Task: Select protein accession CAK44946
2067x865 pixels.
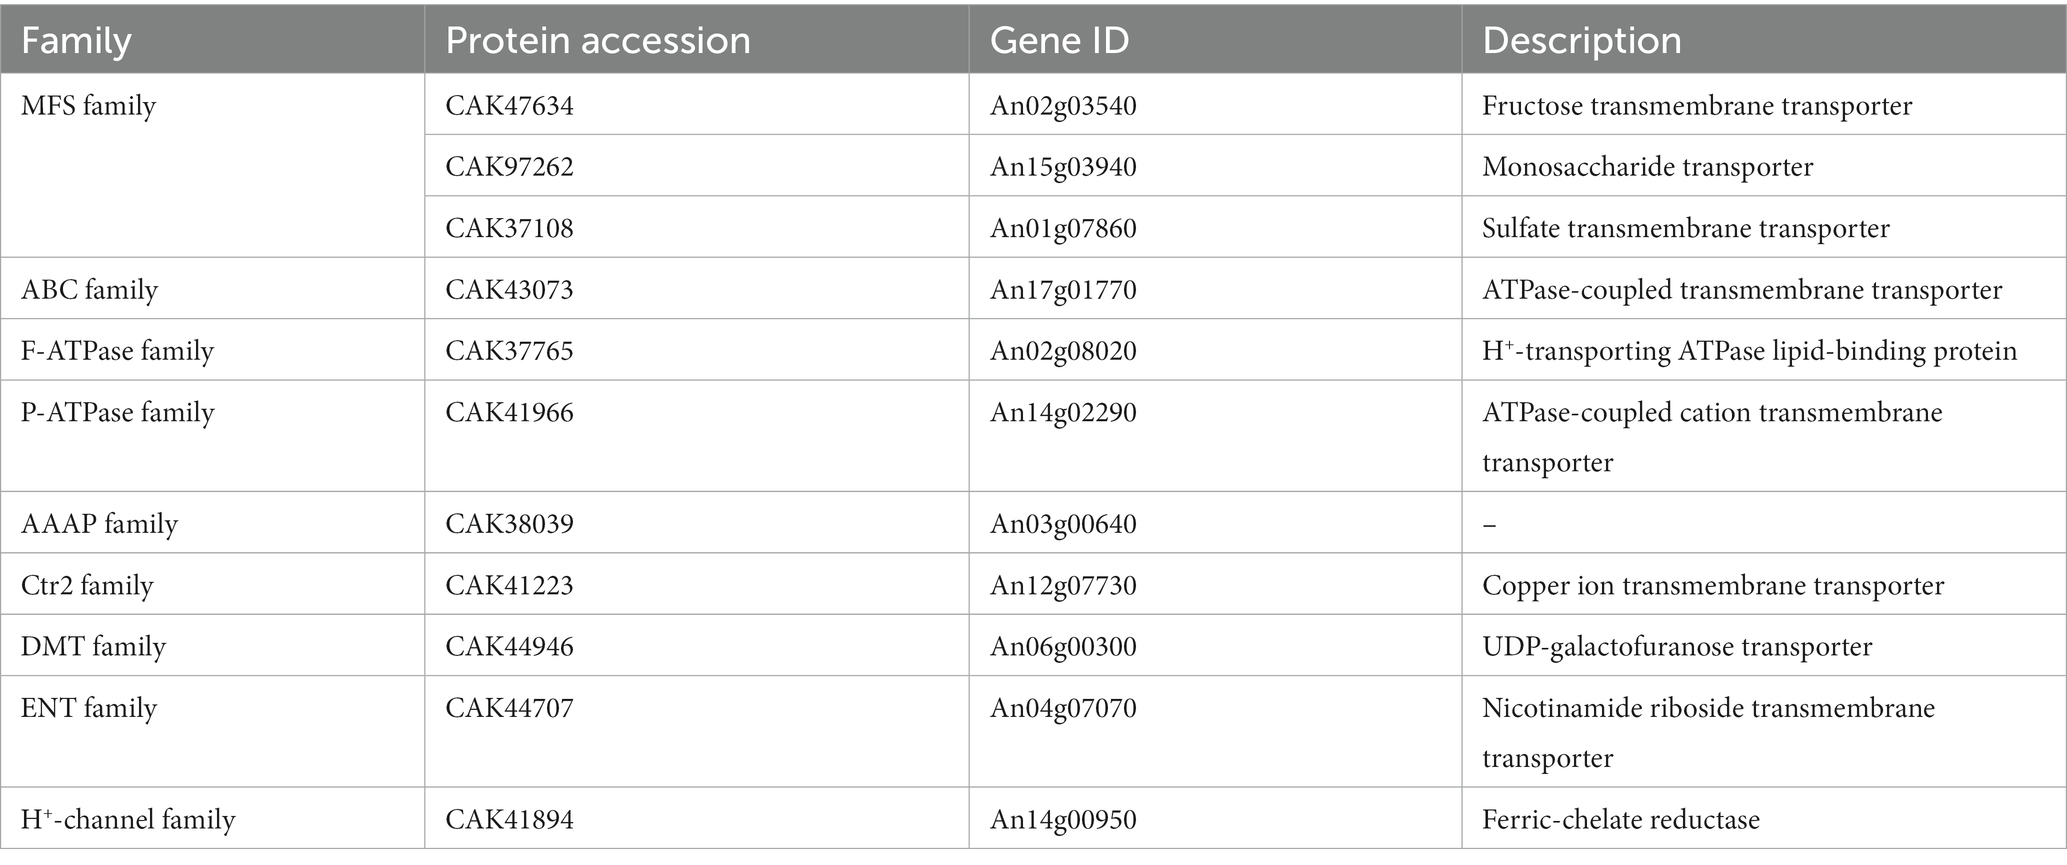Action: [510, 646]
